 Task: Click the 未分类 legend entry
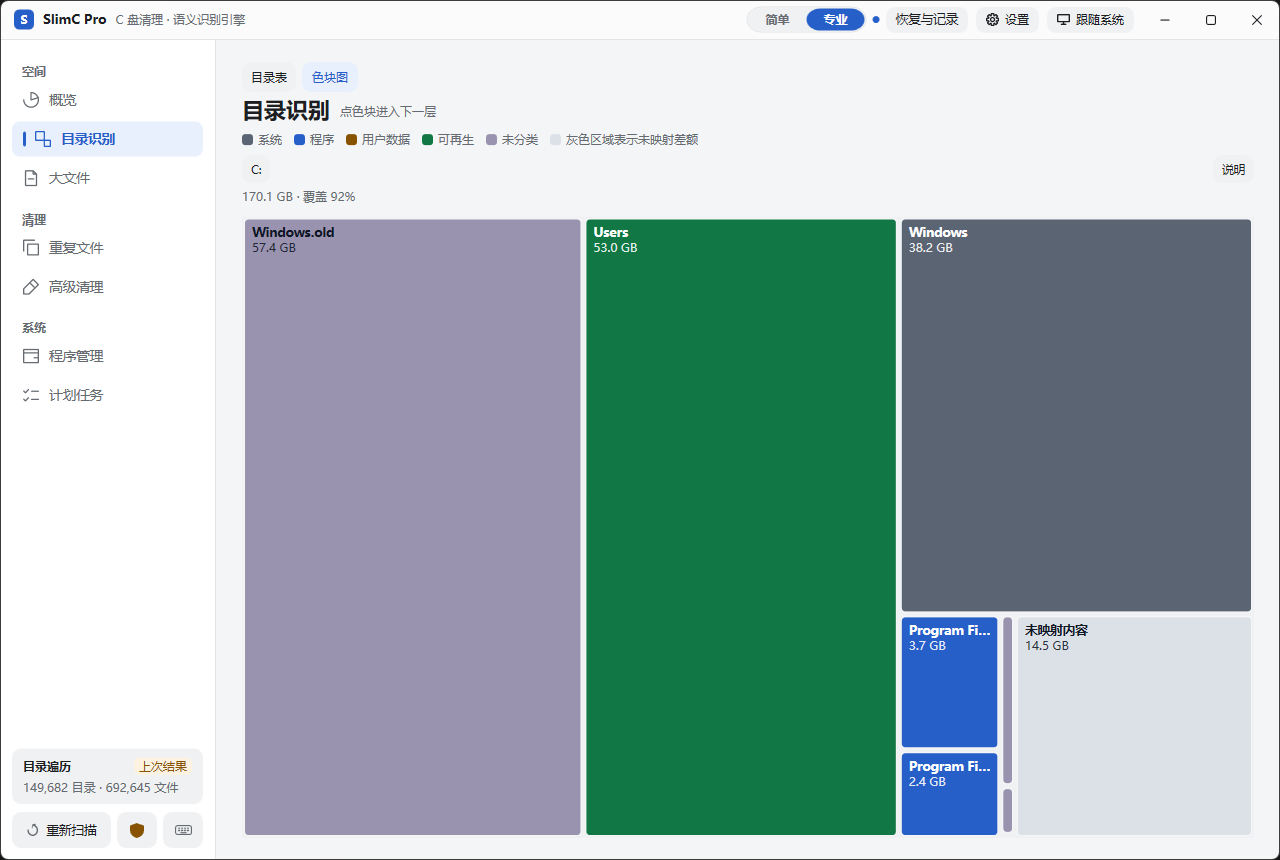tap(512, 140)
